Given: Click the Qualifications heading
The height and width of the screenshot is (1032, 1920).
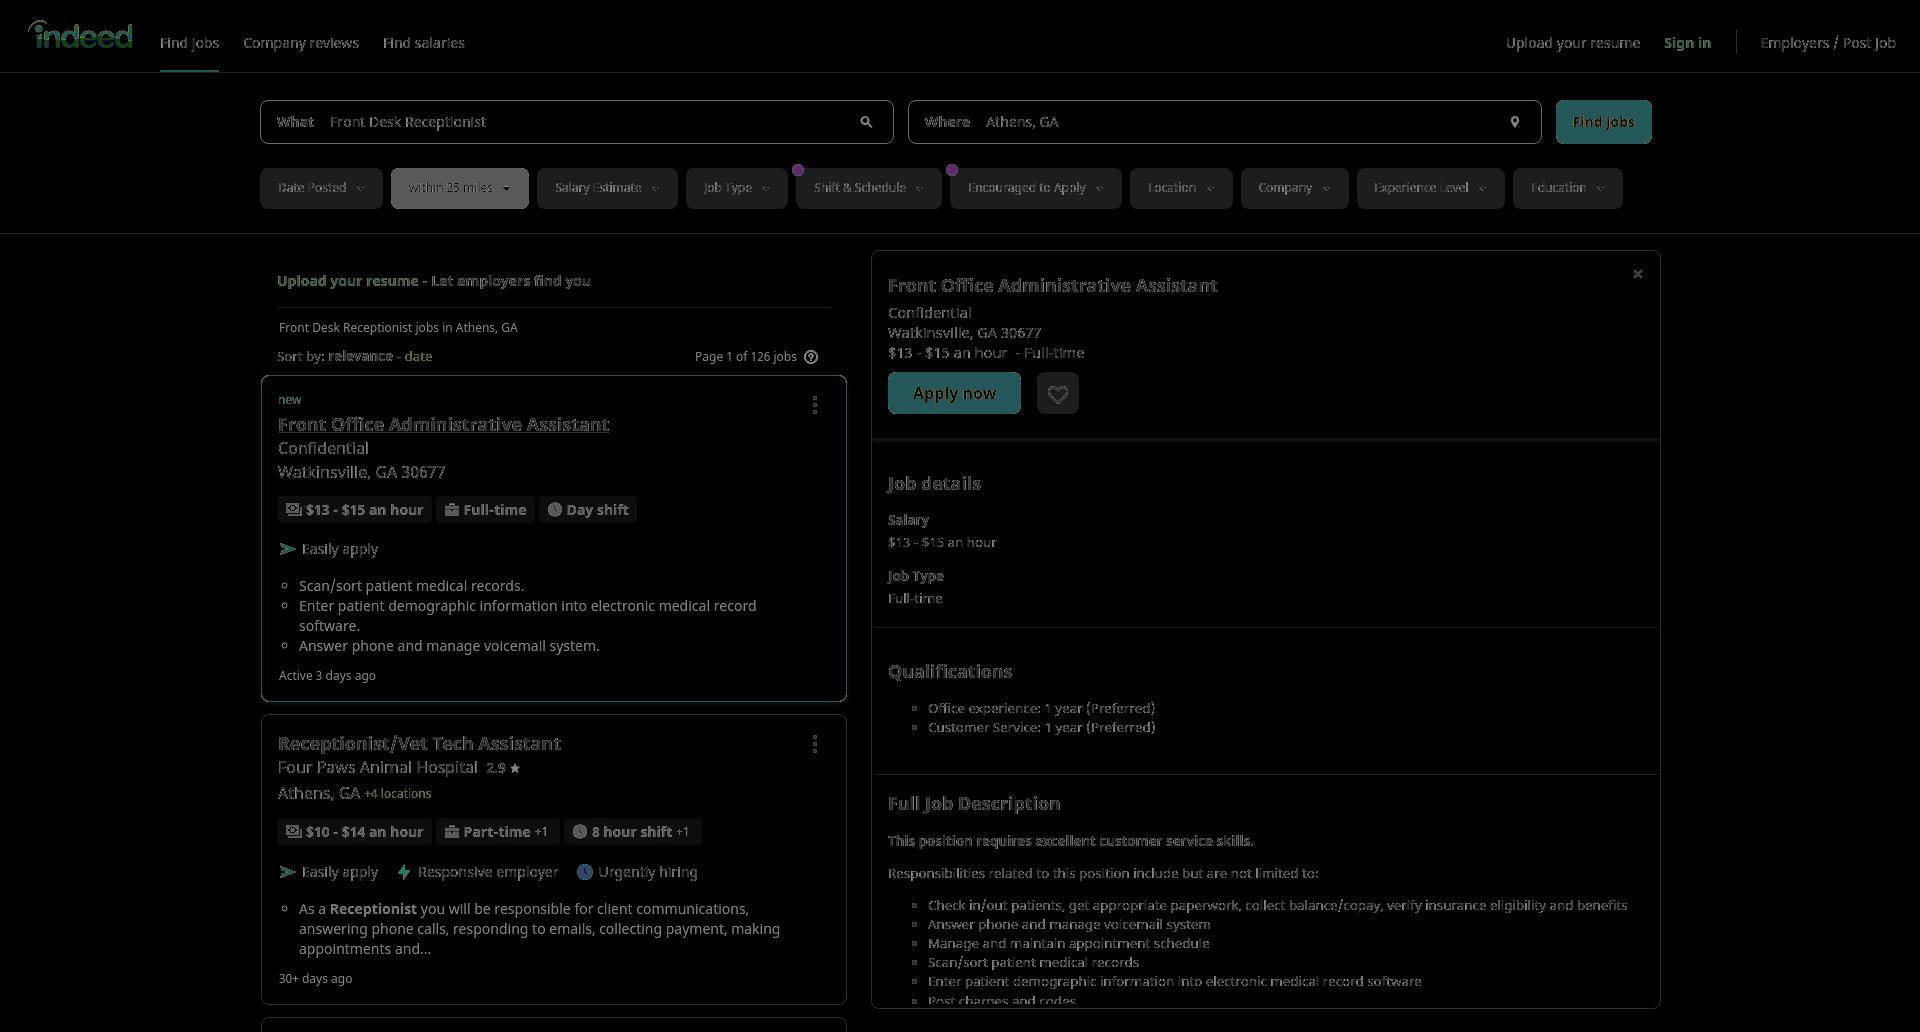Looking at the screenshot, I should (x=950, y=672).
